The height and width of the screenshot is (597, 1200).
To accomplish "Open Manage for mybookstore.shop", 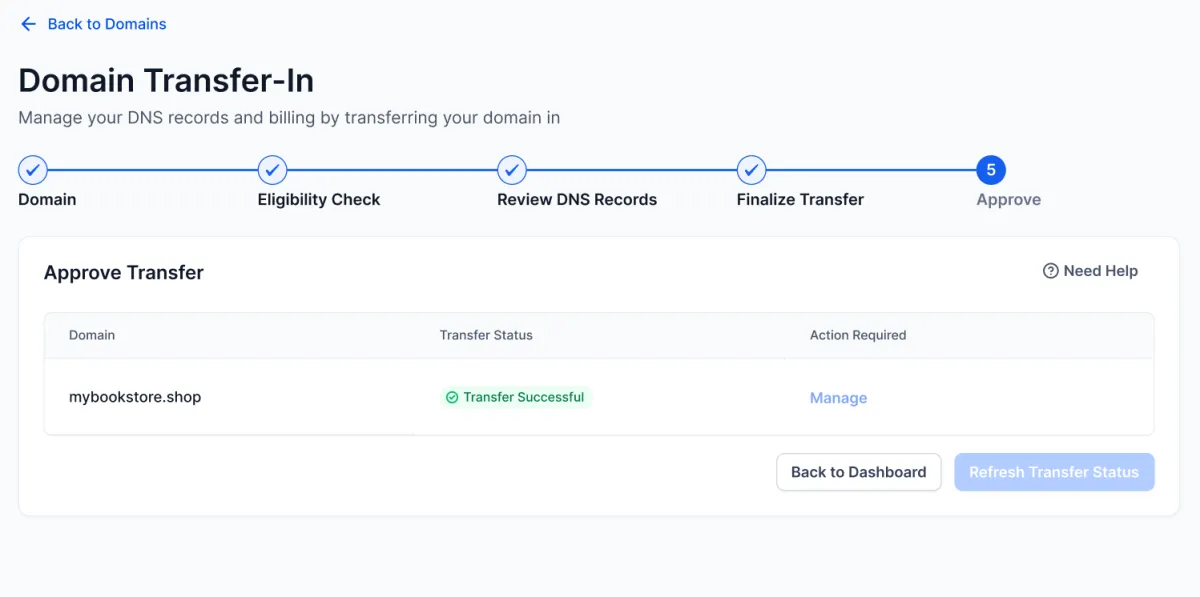I will click(x=838, y=398).
